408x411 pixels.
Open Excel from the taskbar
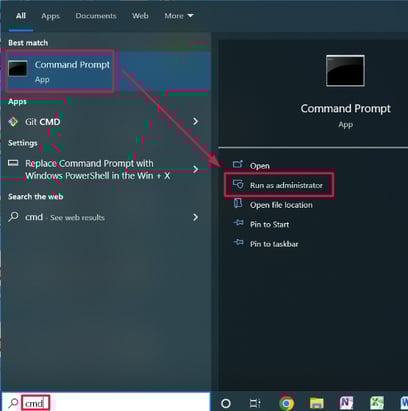(x=377, y=403)
